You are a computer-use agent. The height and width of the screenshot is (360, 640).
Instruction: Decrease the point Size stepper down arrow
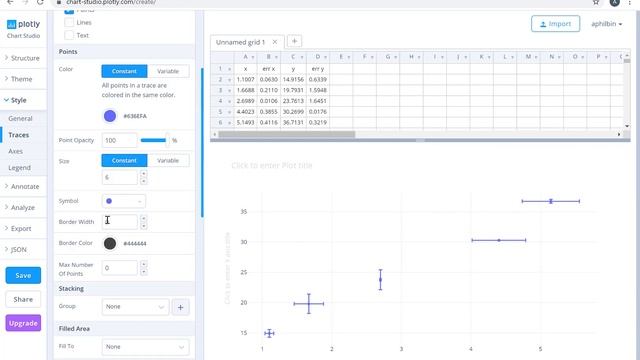[144, 181]
